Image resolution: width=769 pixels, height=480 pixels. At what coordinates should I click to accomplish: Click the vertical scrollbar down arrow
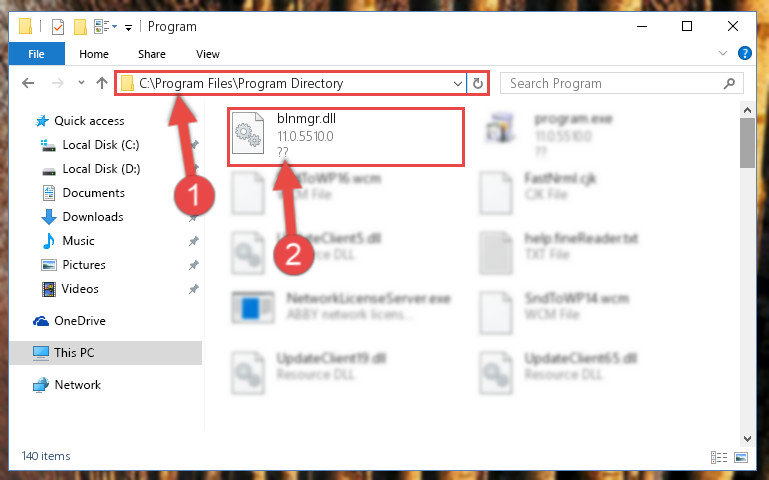(747, 438)
